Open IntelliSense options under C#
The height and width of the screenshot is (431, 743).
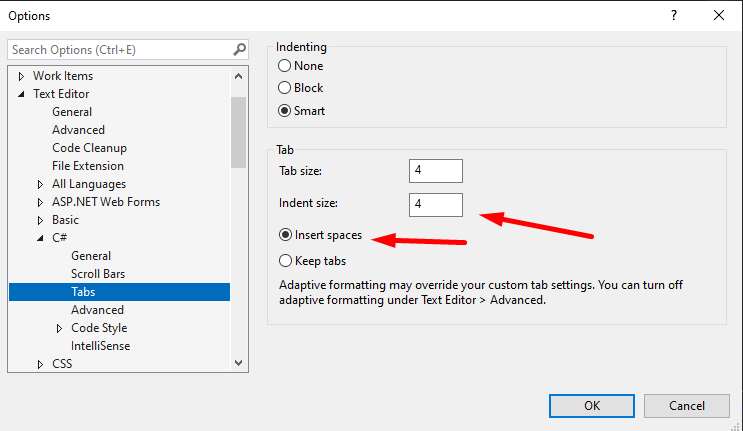[100, 346]
